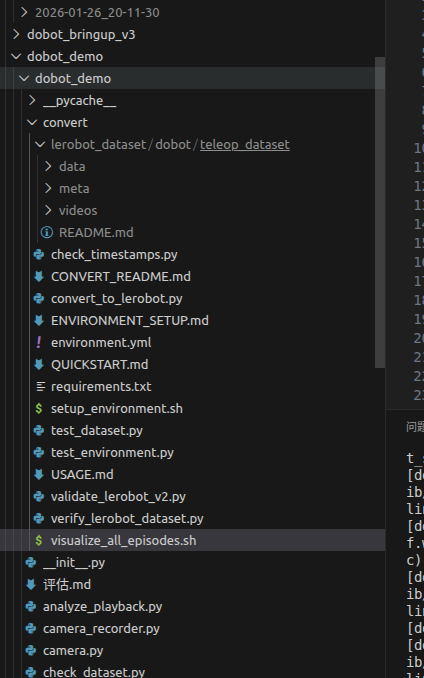Click the dollar icon beside visualize_all_episodes.sh
Image resolution: width=424 pixels, height=678 pixels.
(x=39, y=540)
